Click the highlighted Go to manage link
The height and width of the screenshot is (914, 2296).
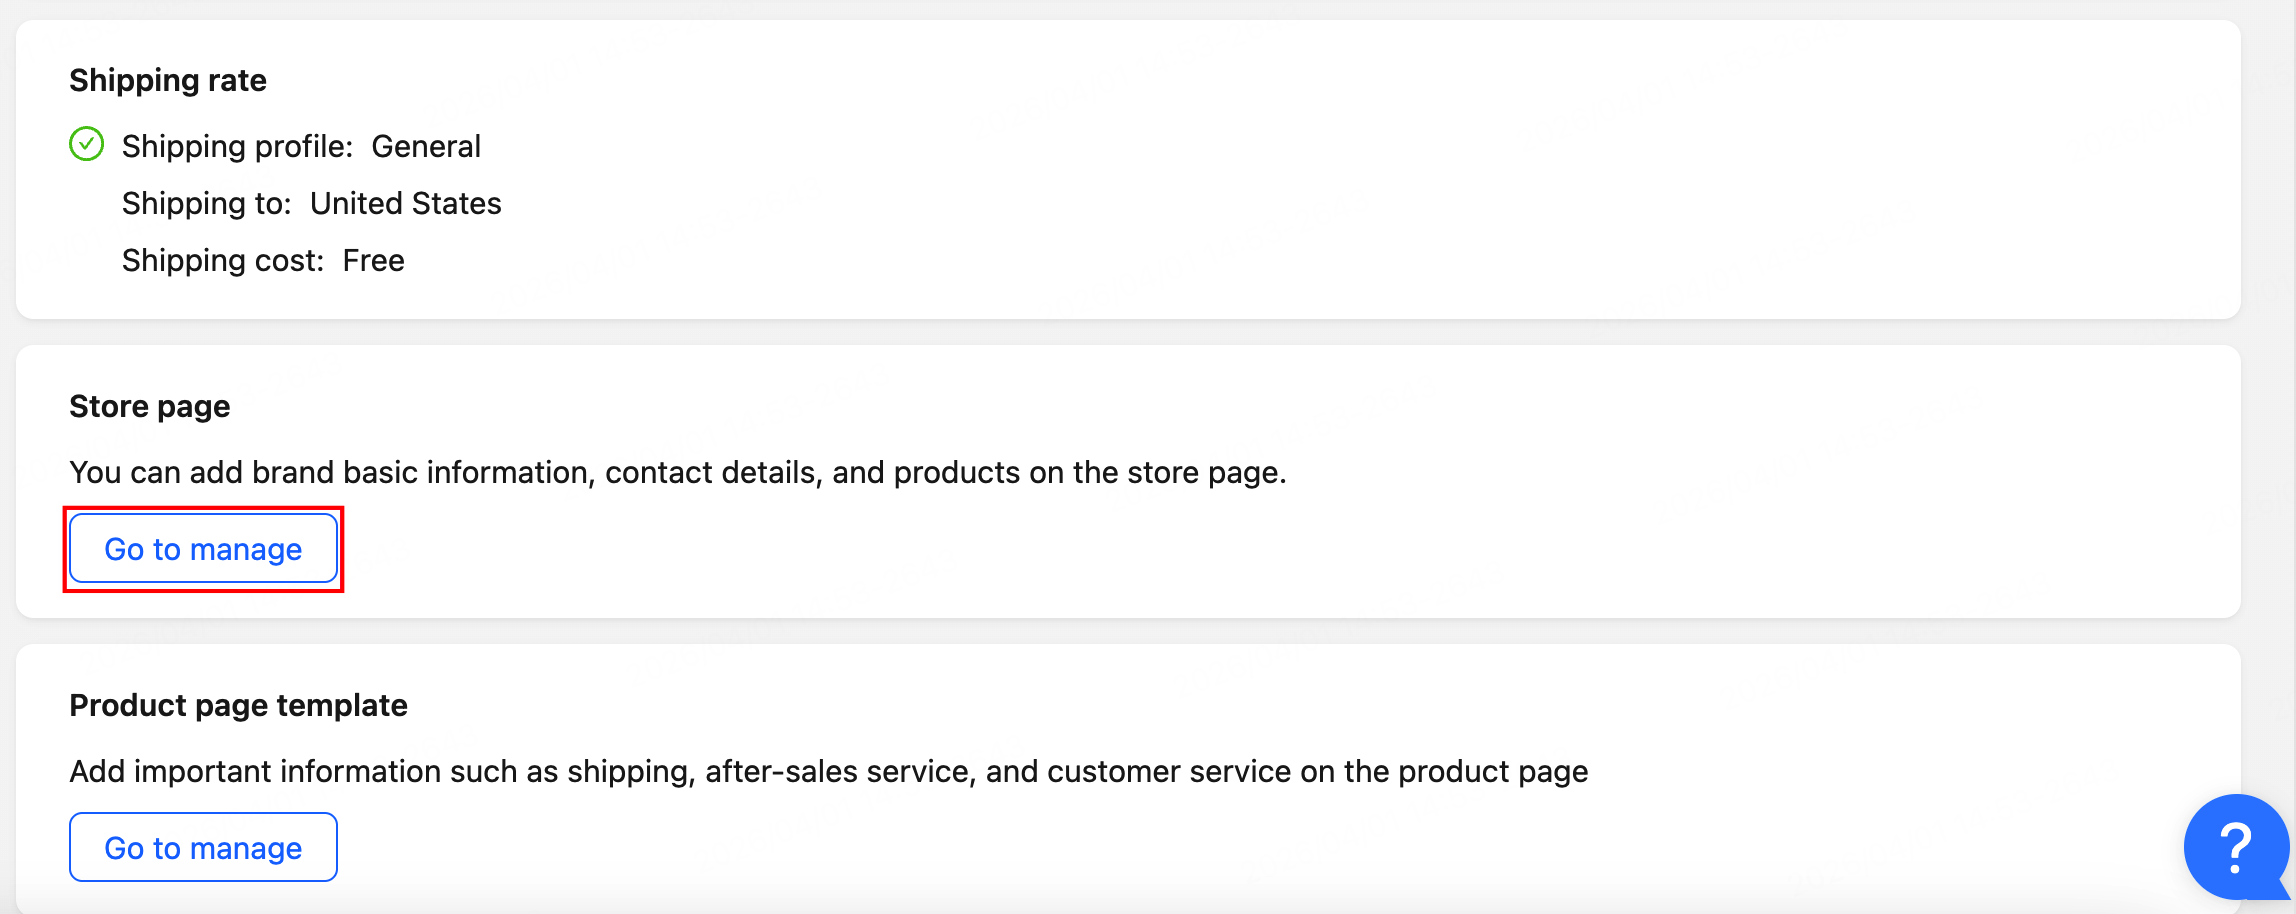203,548
